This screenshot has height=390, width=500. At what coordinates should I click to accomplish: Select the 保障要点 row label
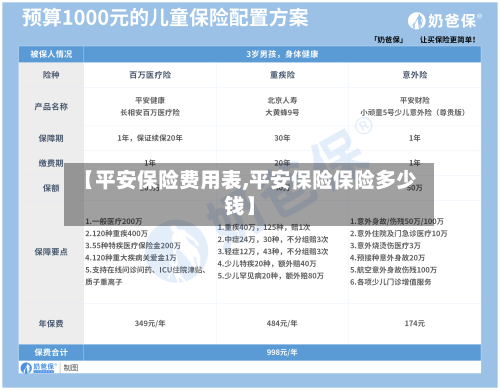click(x=51, y=252)
